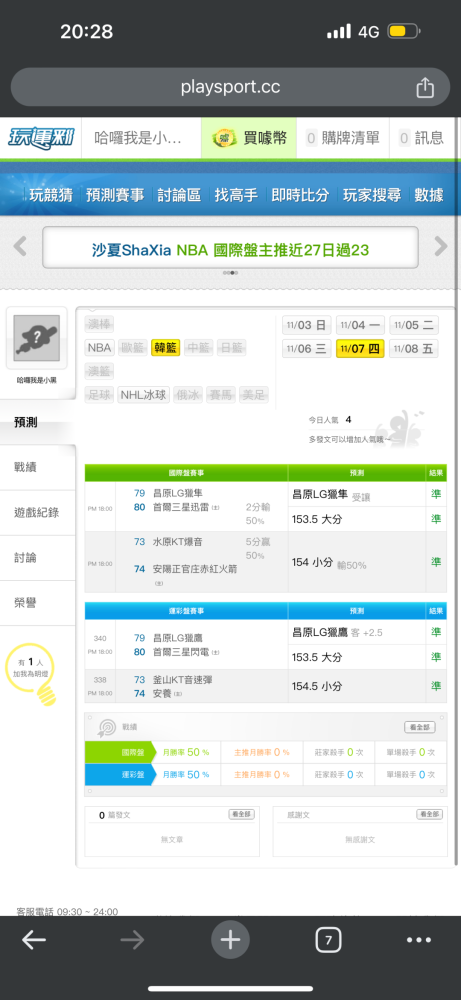Show next banner with right arrow

[441, 246]
